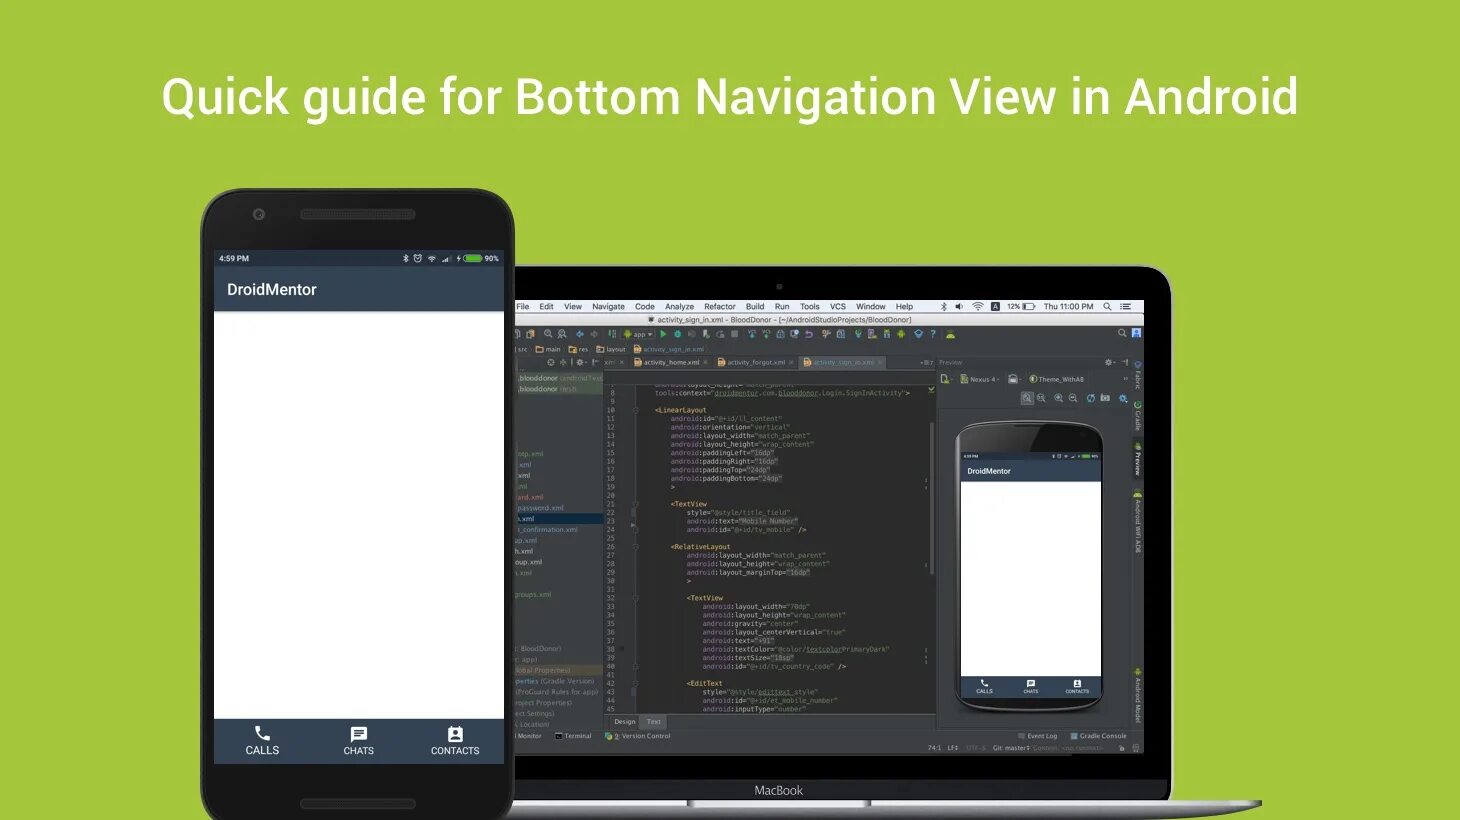Open the Window menu
The height and width of the screenshot is (820, 1460).
(870, 307)
